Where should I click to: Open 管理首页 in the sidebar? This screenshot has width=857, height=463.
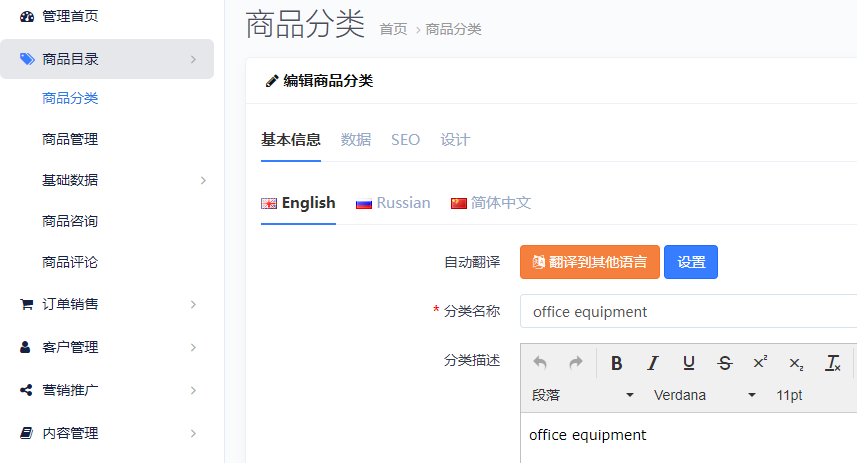click(x=71, y=16)
